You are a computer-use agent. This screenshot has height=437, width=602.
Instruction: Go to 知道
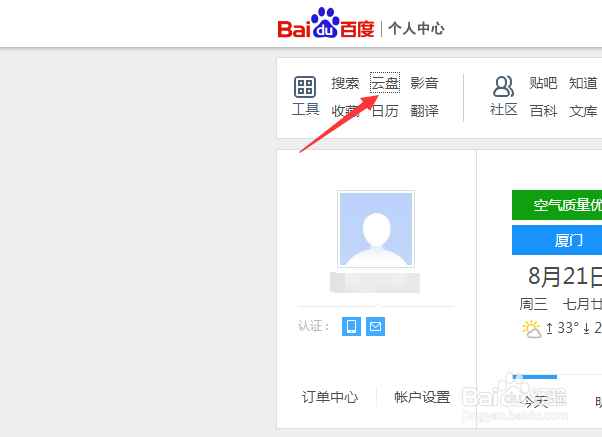[x=583, y=83]
